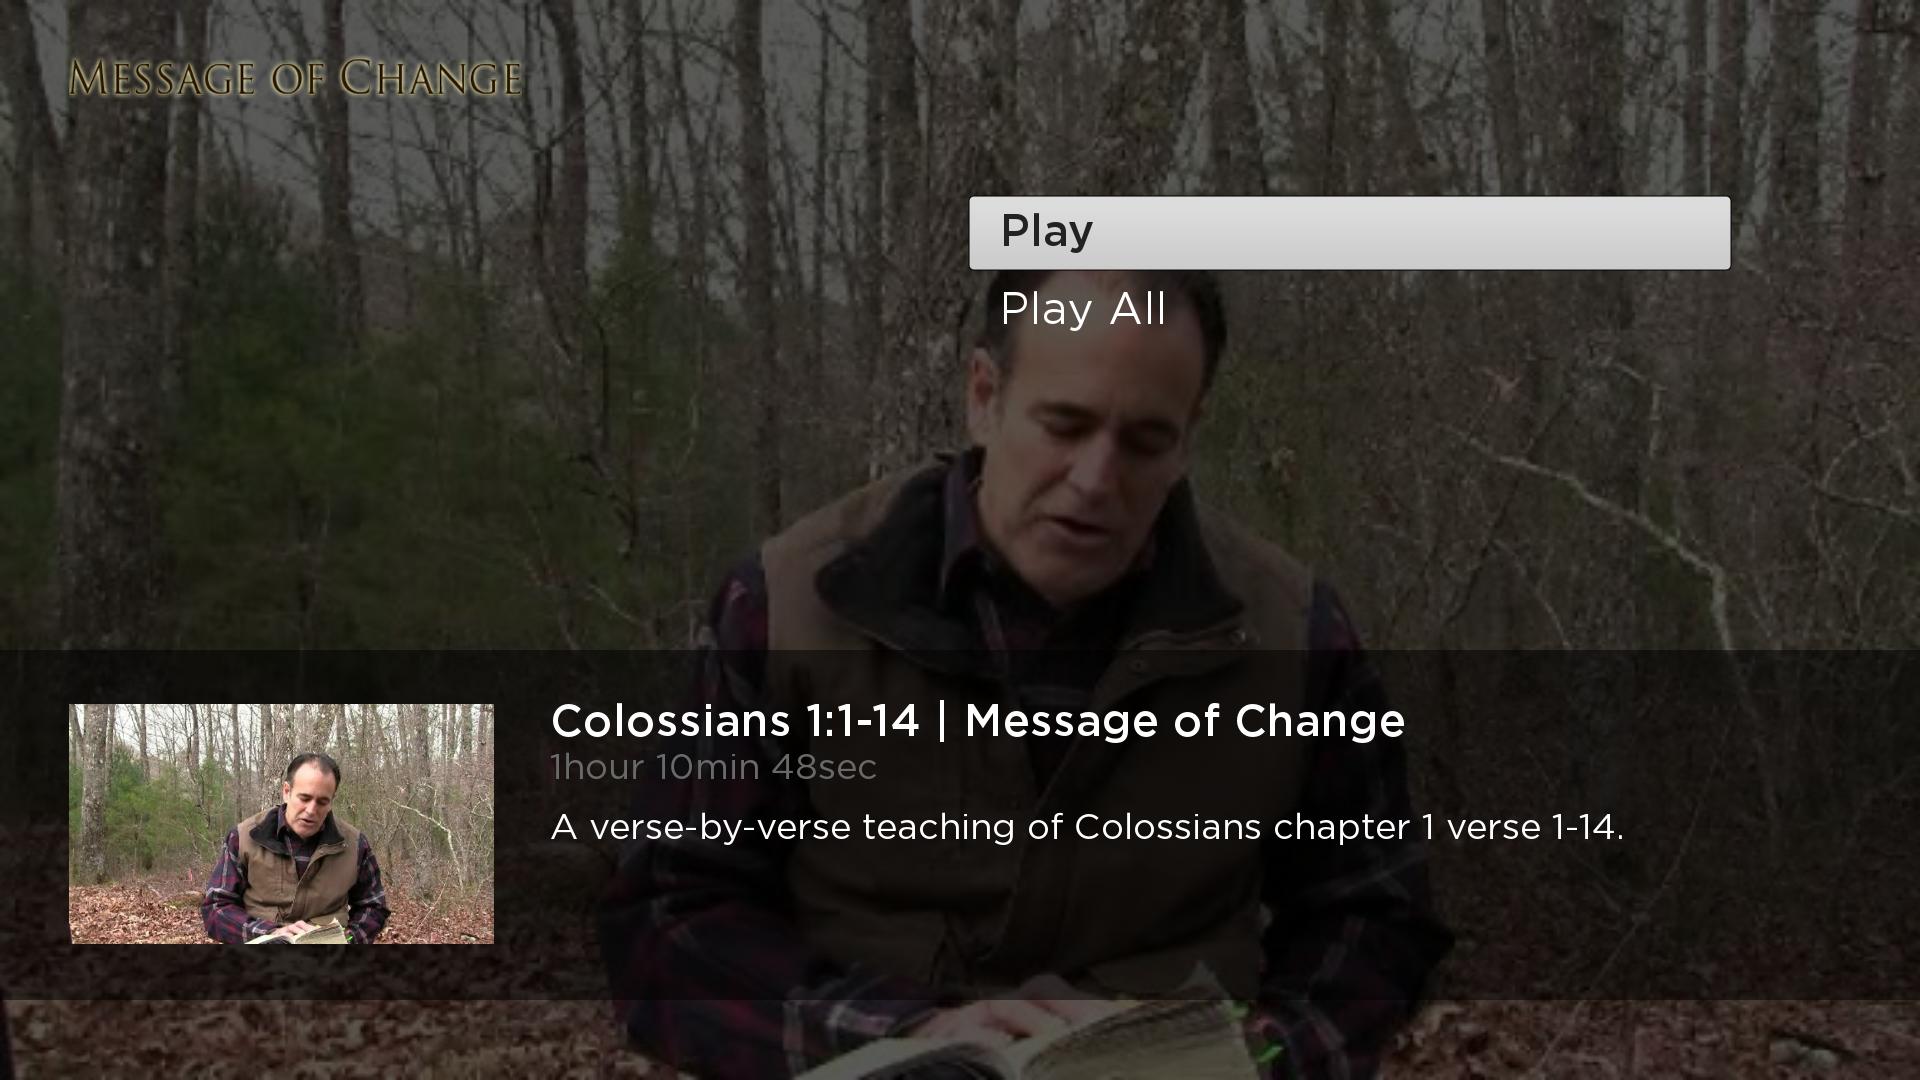The width and height of the screenshot is (1920, 1080).
Task: Click "Message of Change" in the episode title
Action: point(1185,721)
